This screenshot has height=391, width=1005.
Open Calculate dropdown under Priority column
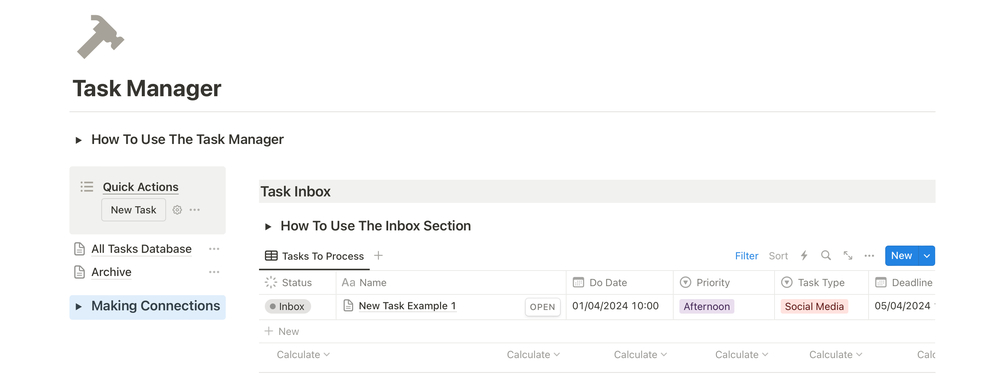click(x=742, y=354)
